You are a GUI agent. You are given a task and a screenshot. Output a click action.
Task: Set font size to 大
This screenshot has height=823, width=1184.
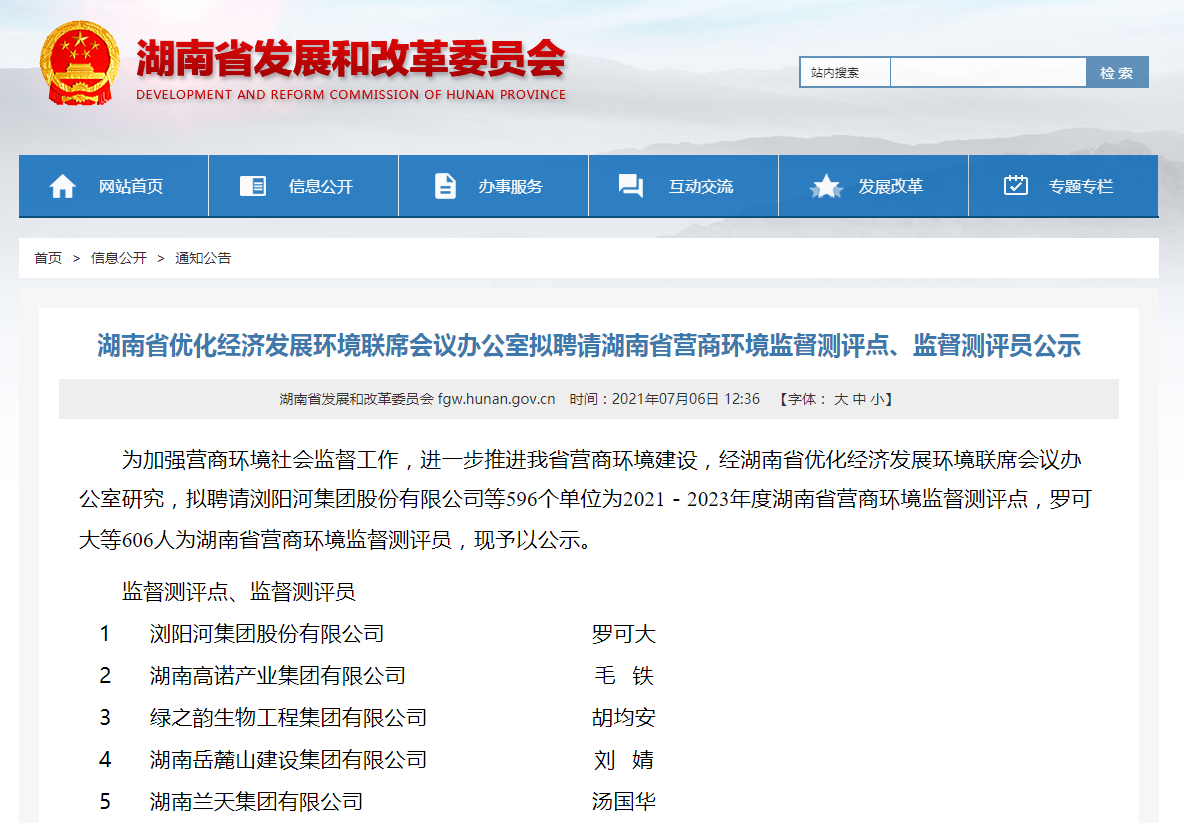coord(840,399)
